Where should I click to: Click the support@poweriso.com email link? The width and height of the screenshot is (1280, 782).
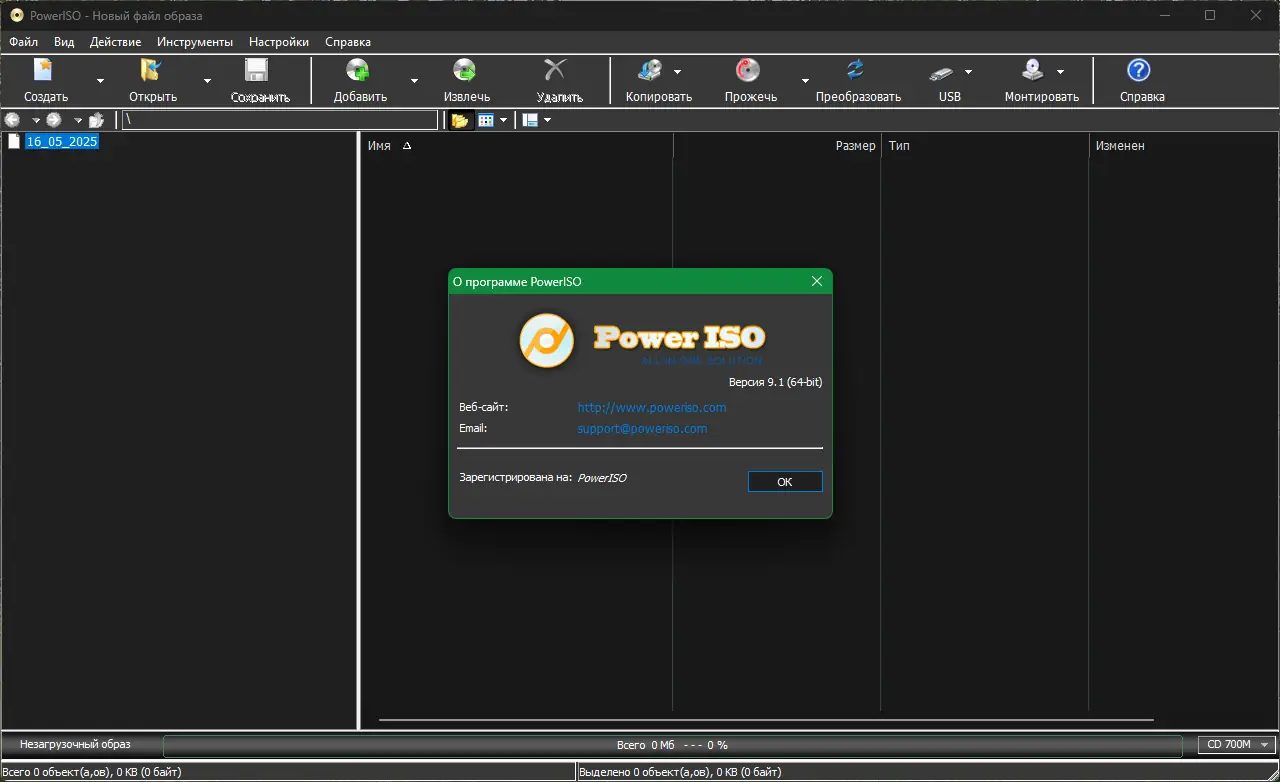coord(642,429)
